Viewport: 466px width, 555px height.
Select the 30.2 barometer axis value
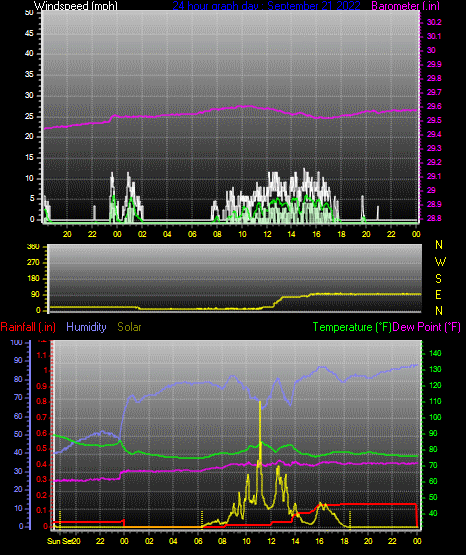(434, 22)
